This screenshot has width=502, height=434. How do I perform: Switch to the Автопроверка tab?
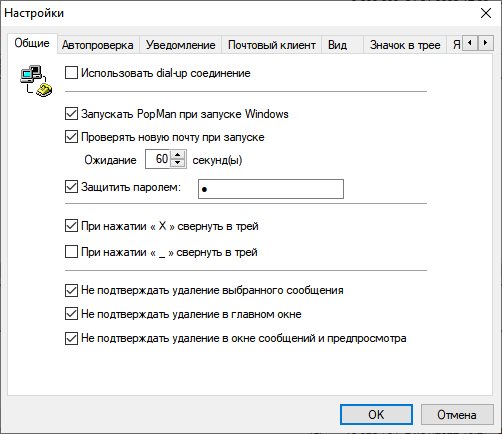(x=98, y=45)
